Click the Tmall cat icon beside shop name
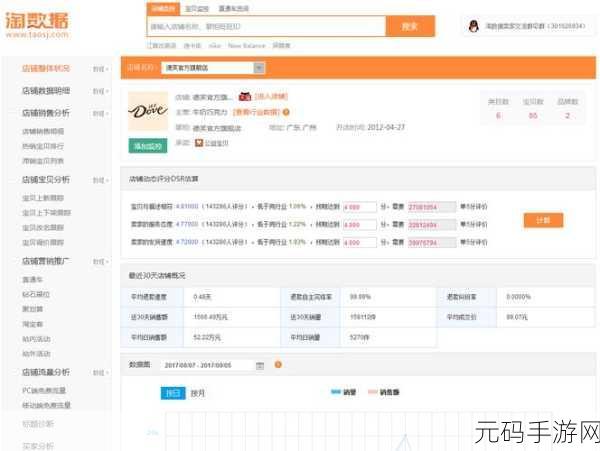 (245, 96)
